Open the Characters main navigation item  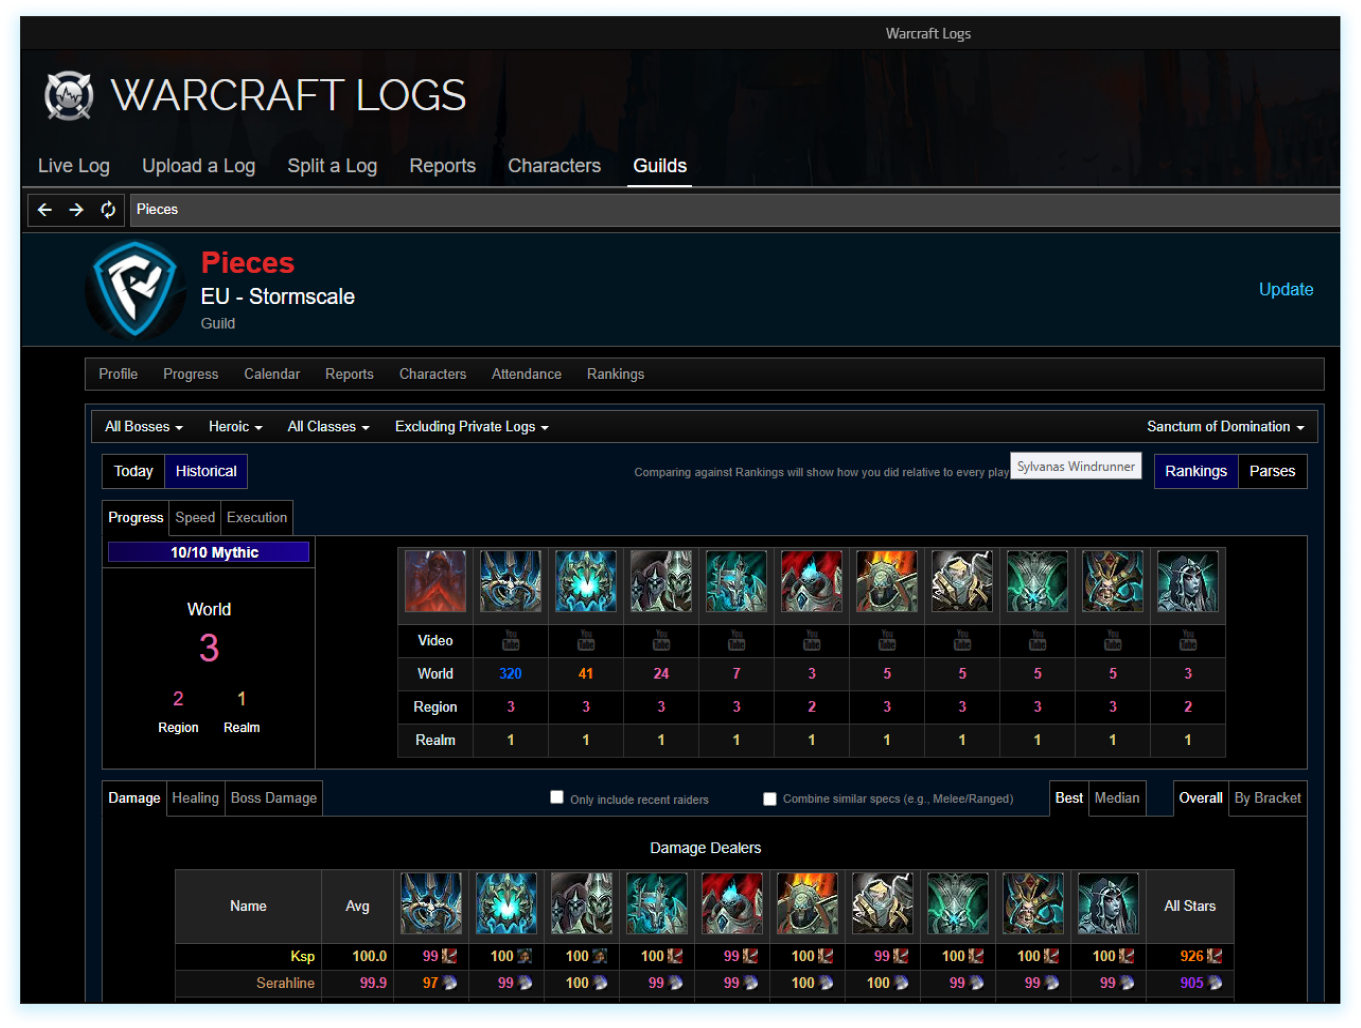click(554, 166)
